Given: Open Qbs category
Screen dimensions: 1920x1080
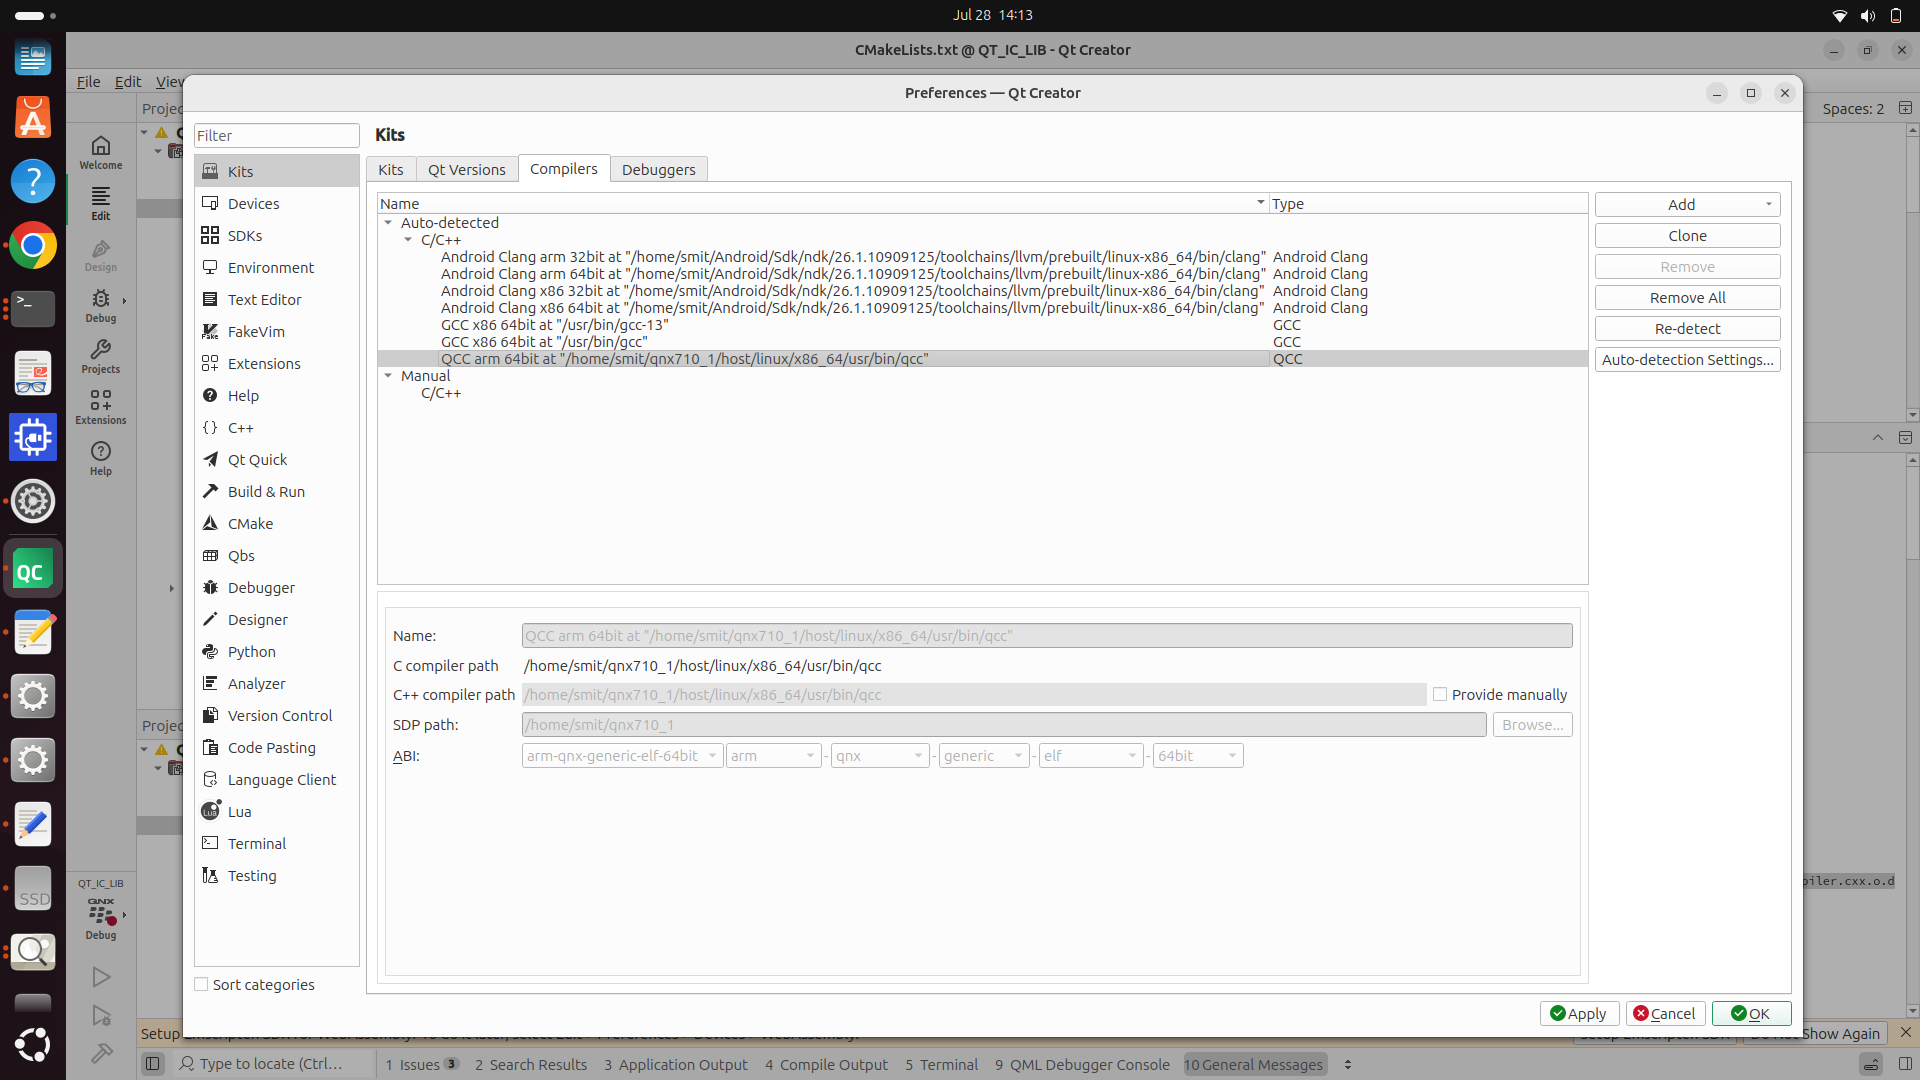Looking at the screenshot, I should point(277,555).
